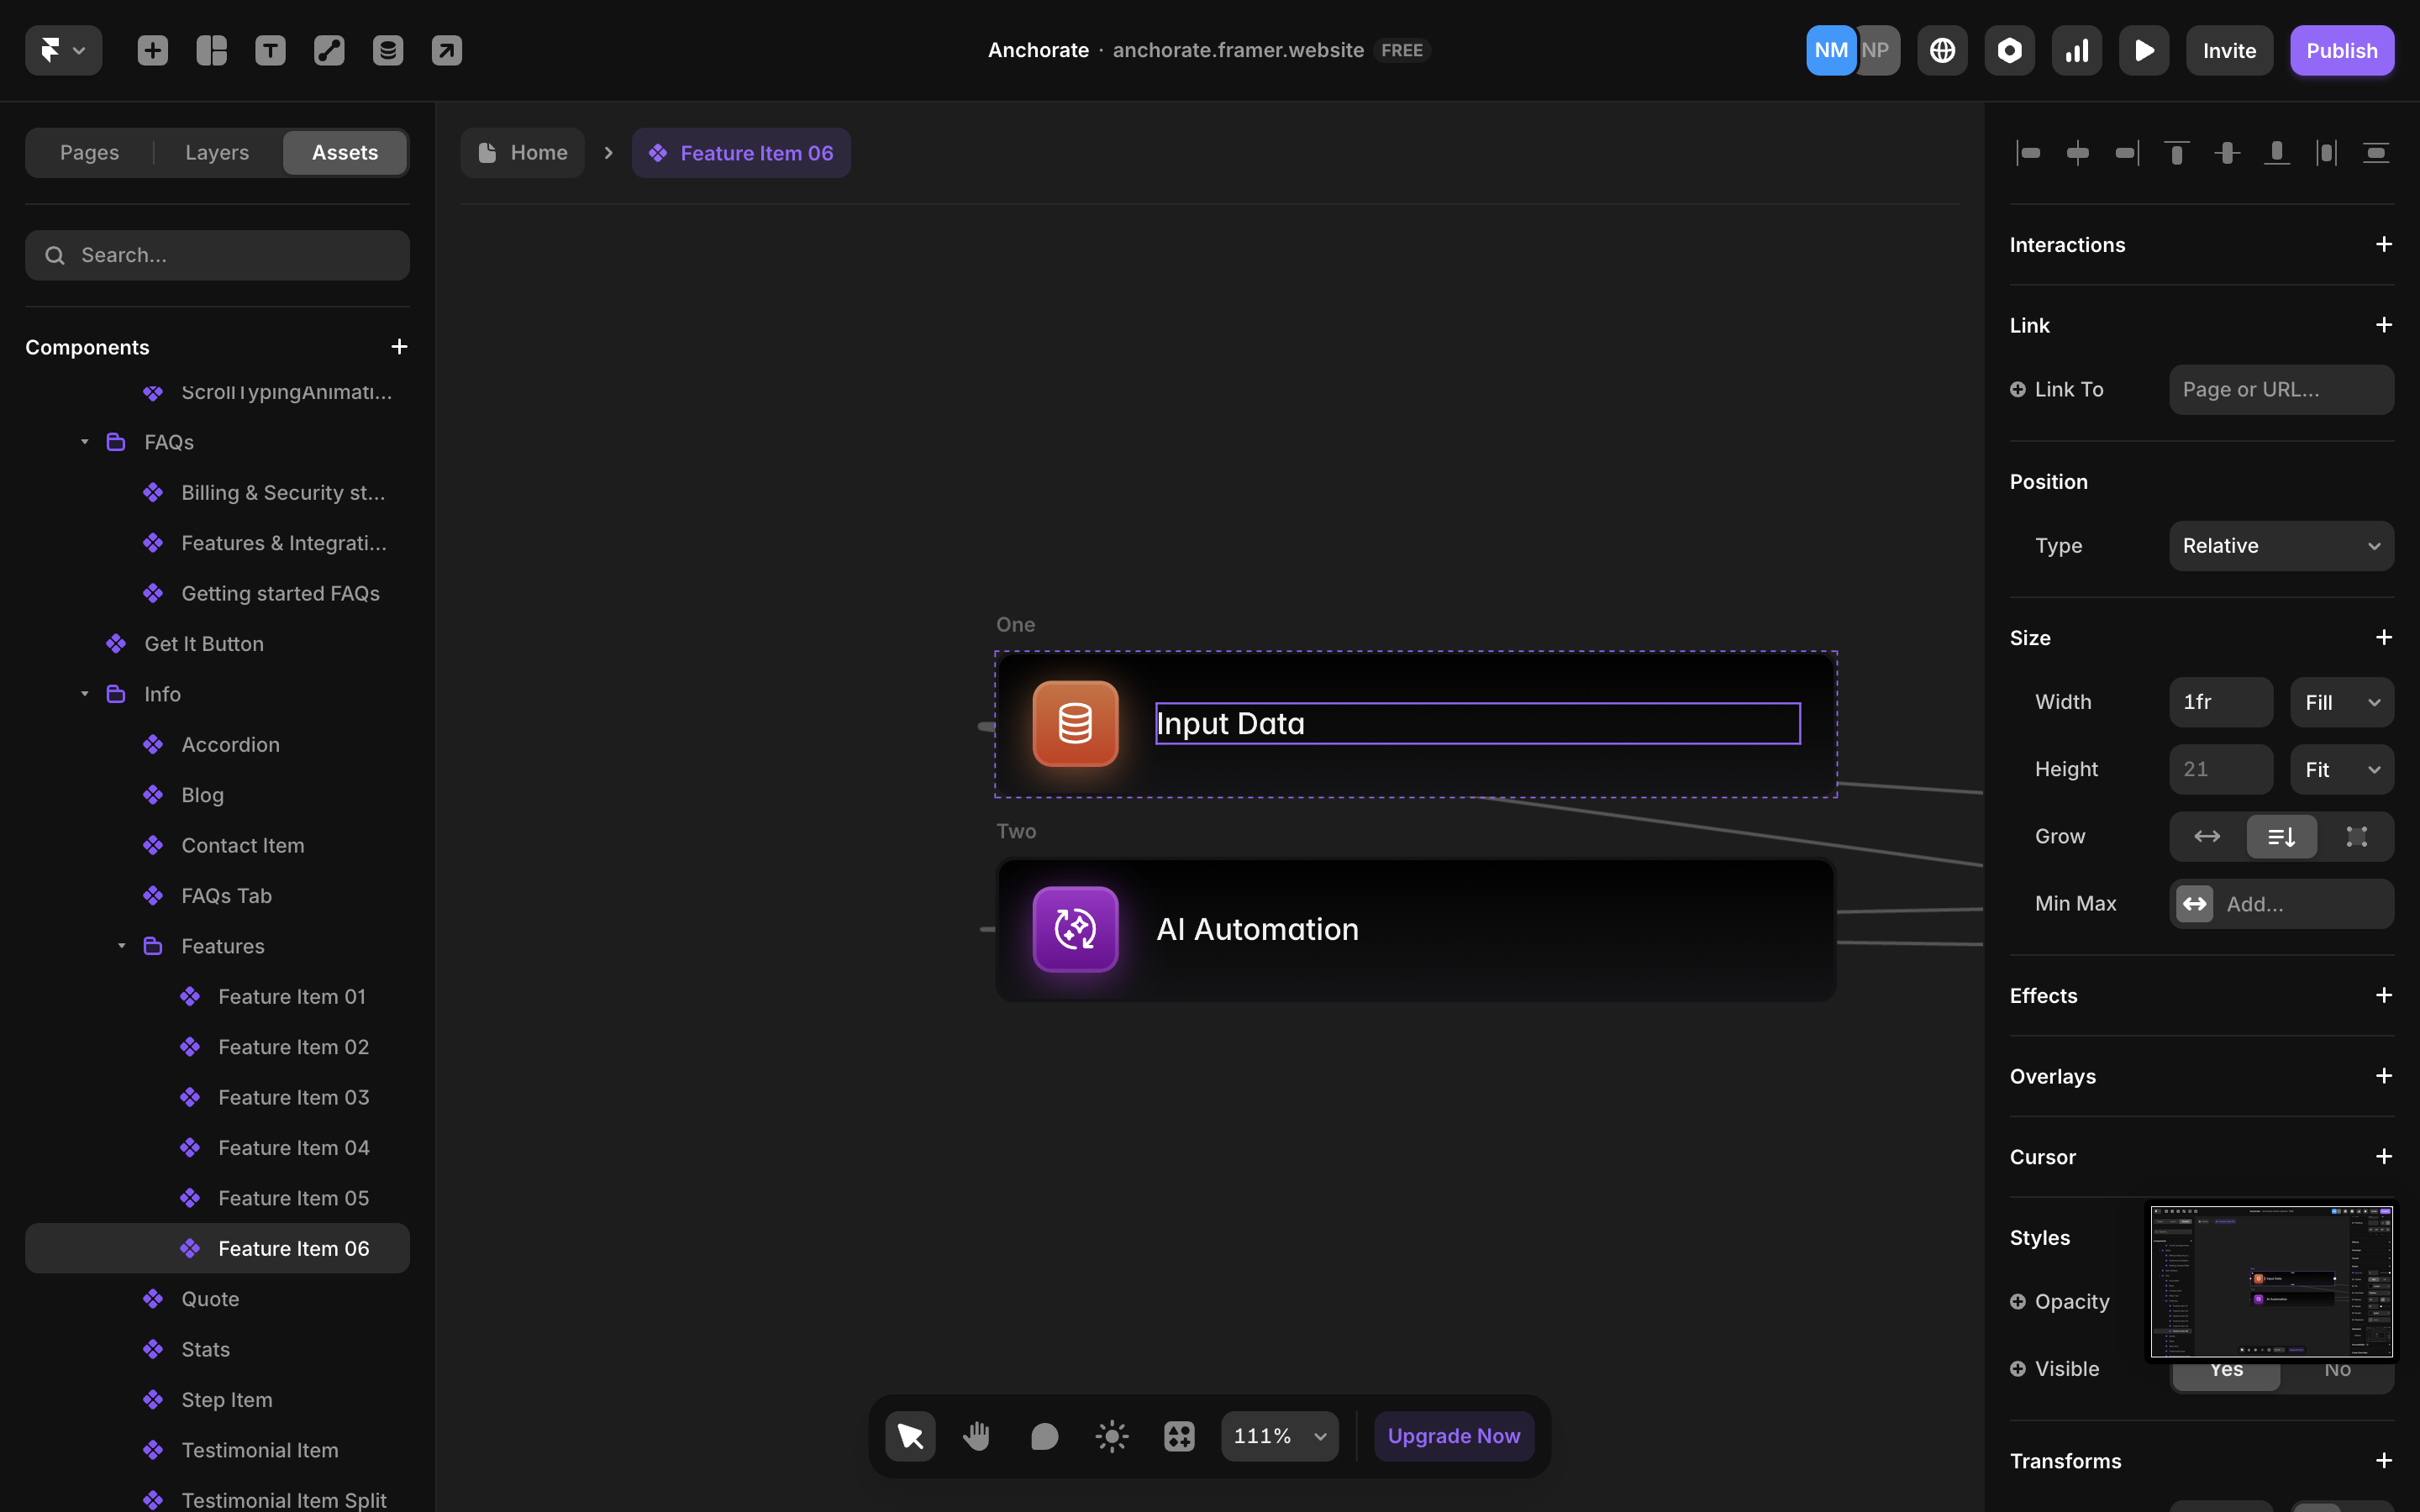Select the cursor tool in the bottom toolbar

point(909,1435)
